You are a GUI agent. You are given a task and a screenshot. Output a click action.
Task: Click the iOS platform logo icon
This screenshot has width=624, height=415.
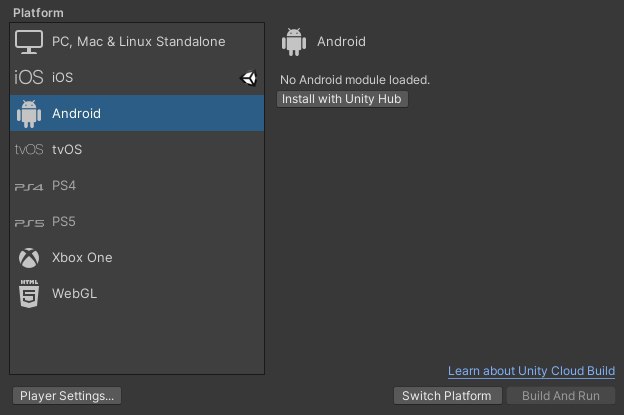[29, 77]
